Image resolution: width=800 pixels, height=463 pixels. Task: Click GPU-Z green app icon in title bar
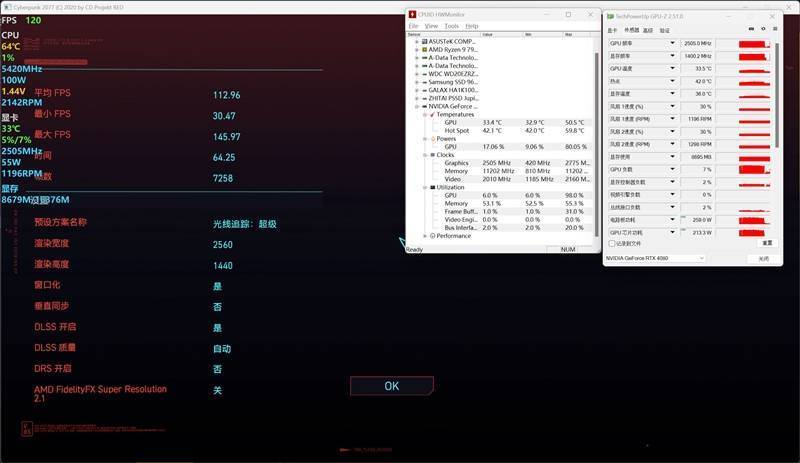click(610, 16)
